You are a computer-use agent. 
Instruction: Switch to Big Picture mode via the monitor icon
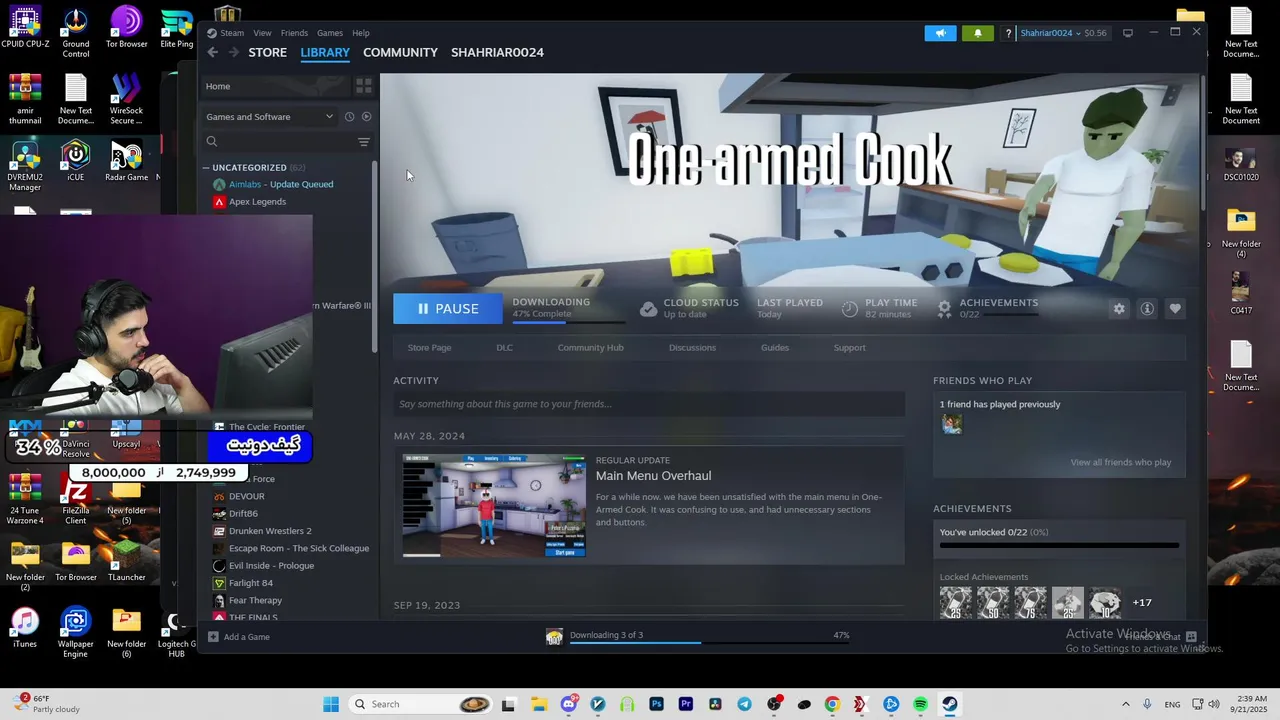[1128, 33]
